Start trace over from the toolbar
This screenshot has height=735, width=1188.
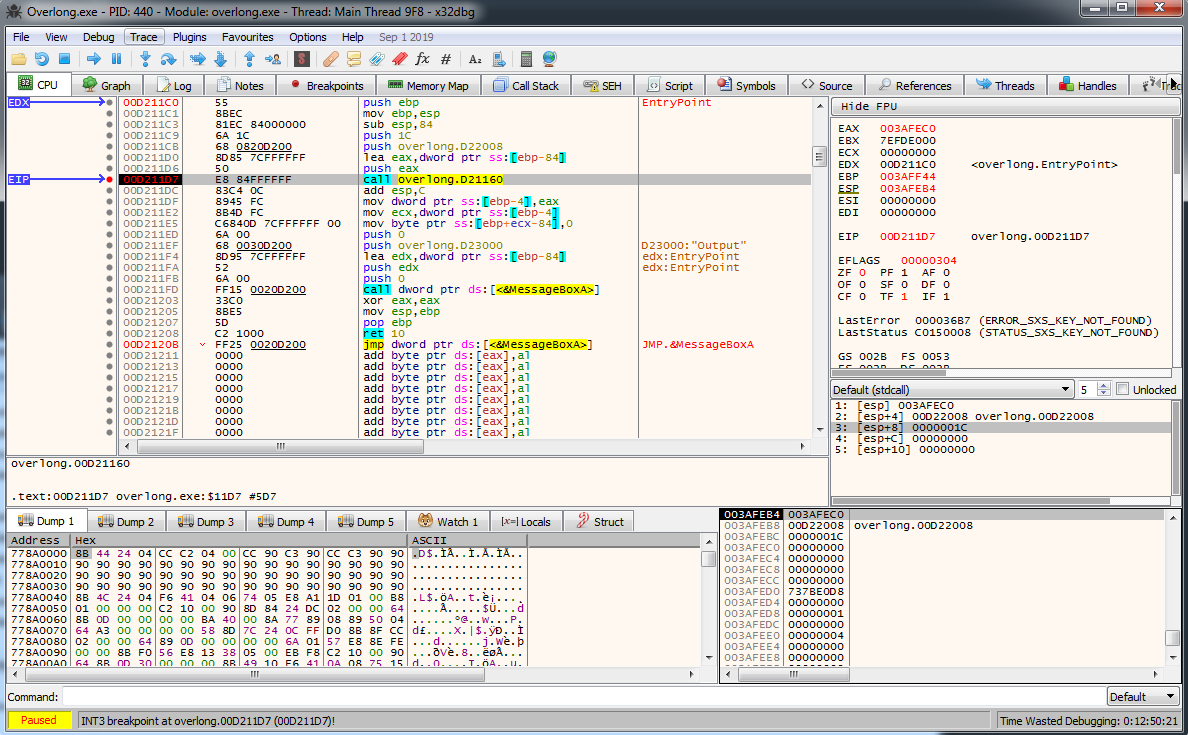click(x=220, y=59)
